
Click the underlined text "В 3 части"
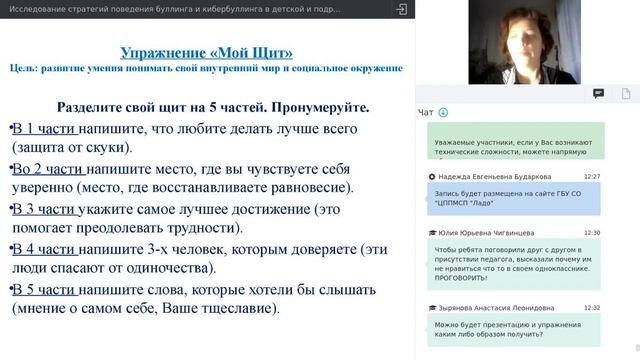tap(45, 209)
